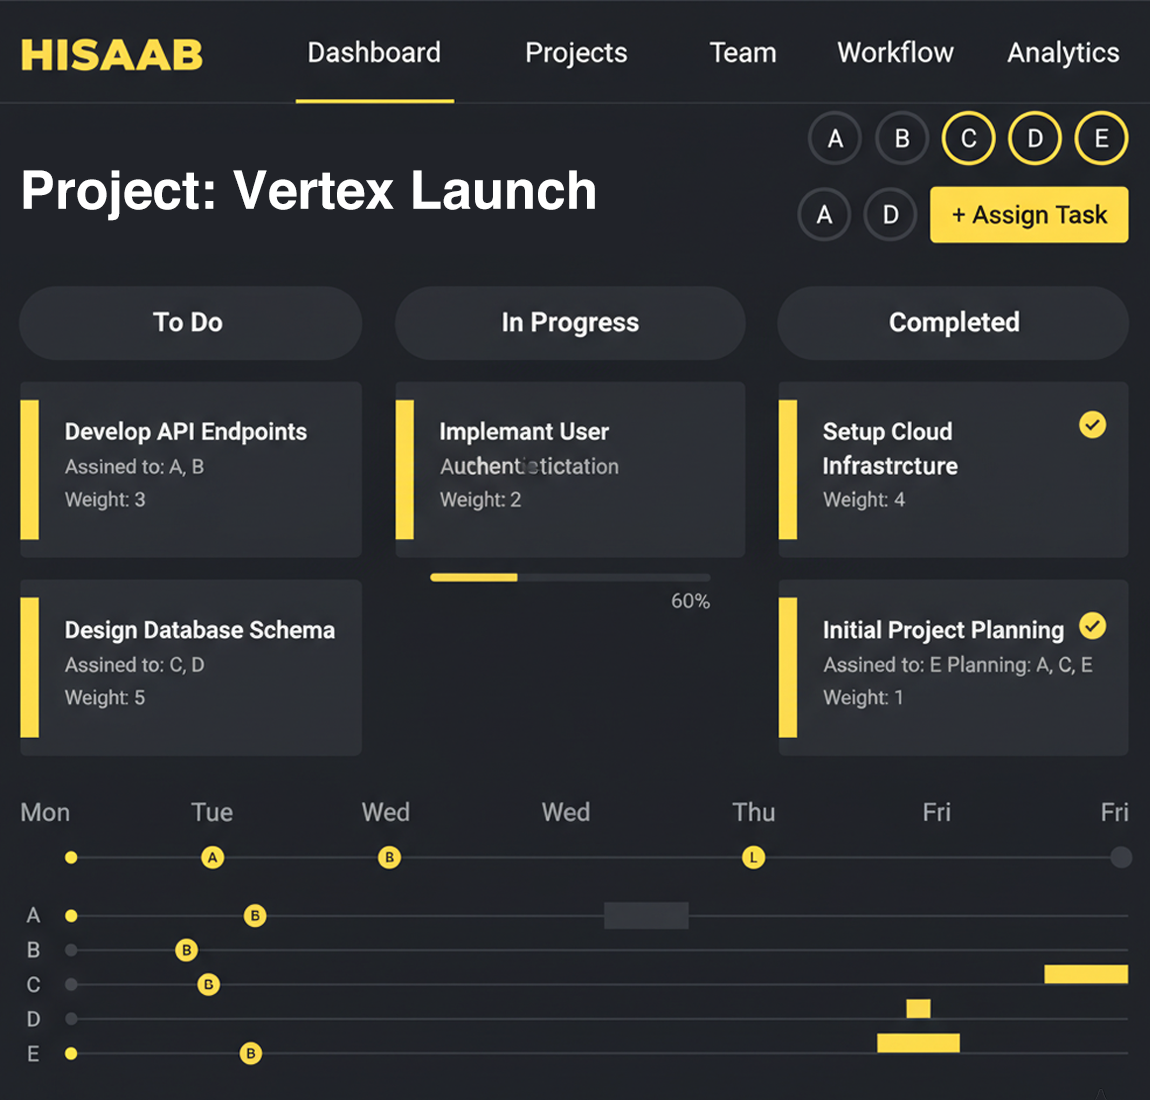The image size is (1150, 1100).
Task: Click the checkmark on Initial Project Planning
Action: [1093, 627]
